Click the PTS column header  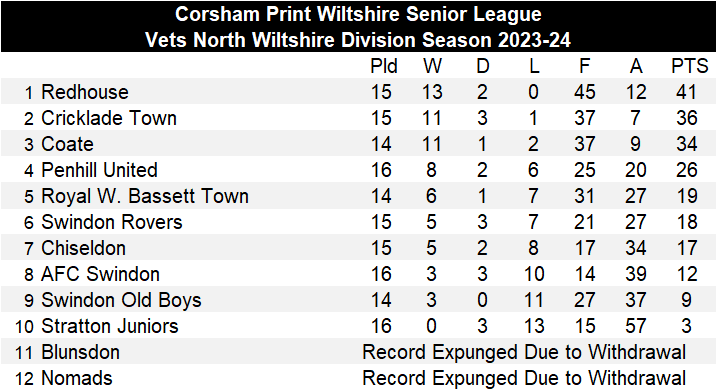point(690,67)
